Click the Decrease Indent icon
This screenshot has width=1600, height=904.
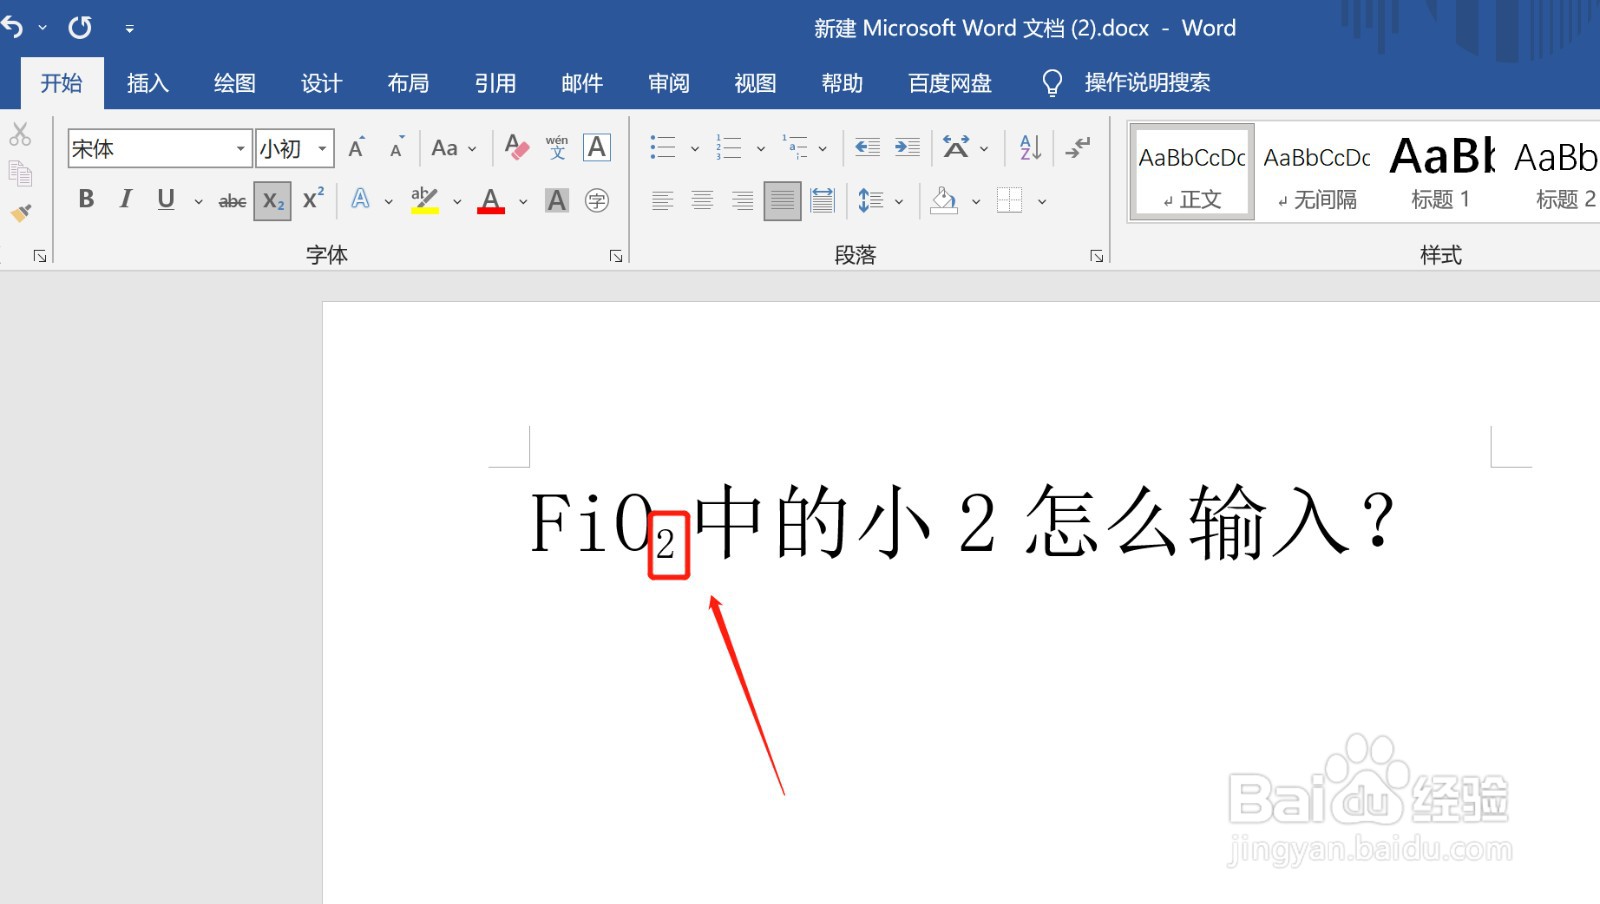[x=867, y=148]
